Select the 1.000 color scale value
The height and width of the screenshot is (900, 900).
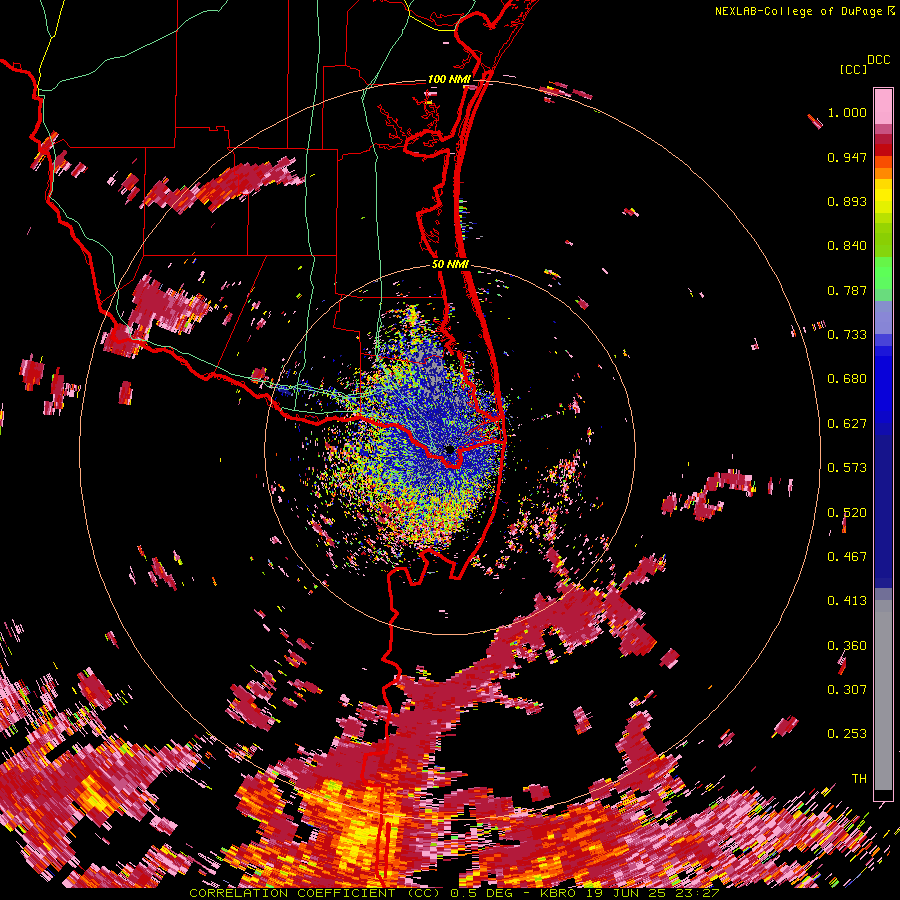tap(847, 112)
